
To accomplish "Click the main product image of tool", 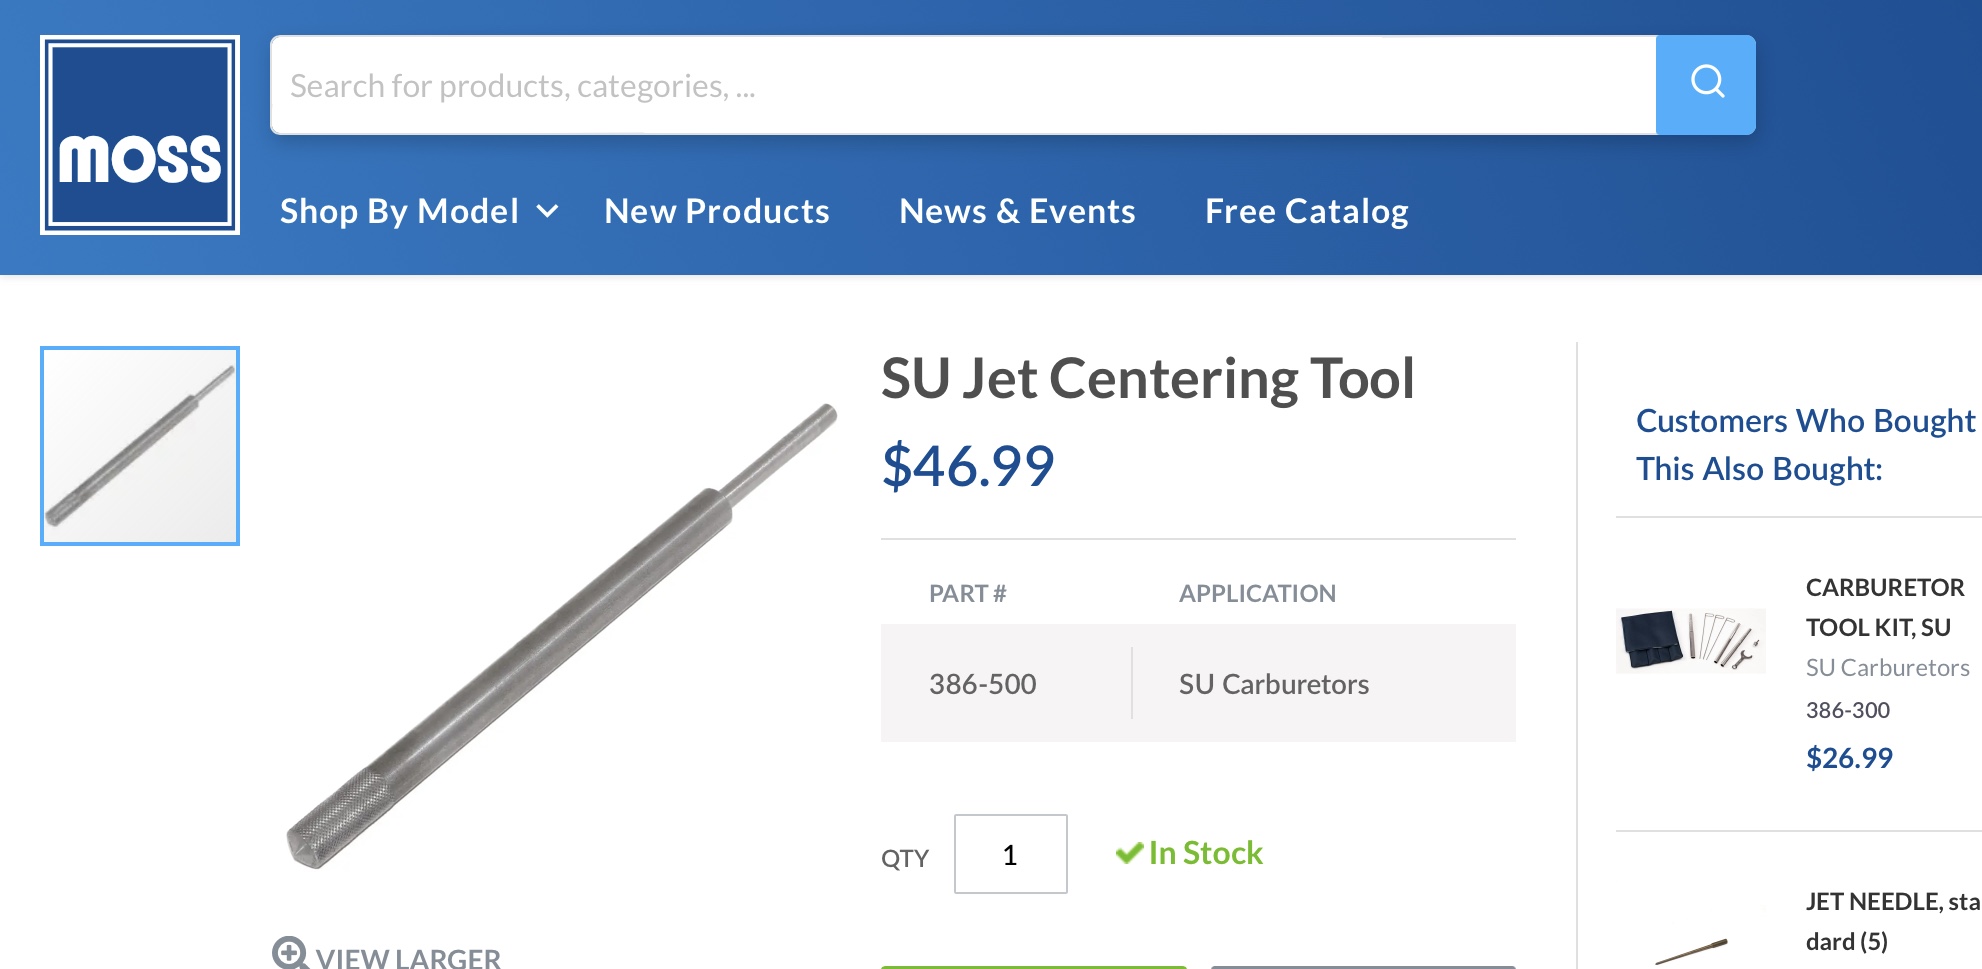I will tap(560, 636).
